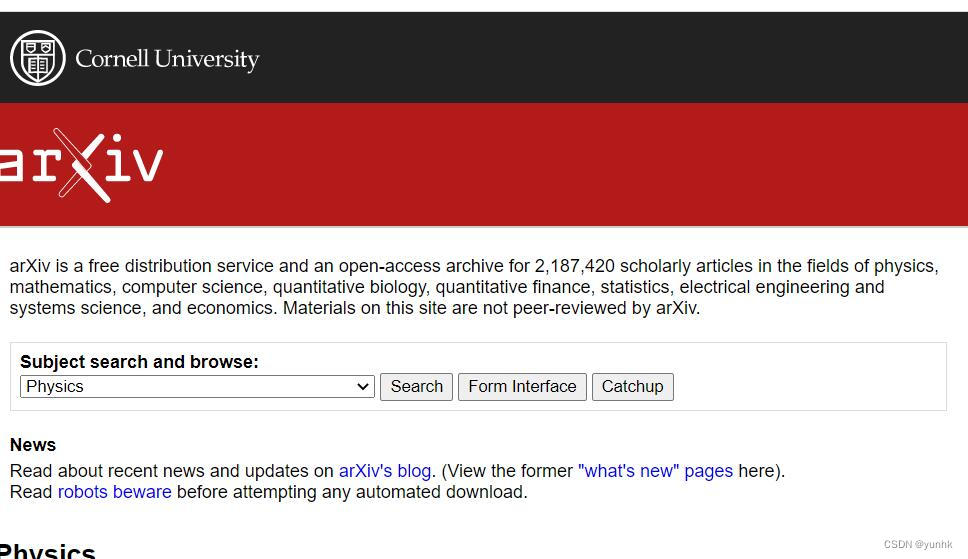Image resolution: width=968 pixels, height=559 pixels.
Task: Click the 2,187,420 article count text
Action: pyautogui.click(x=575, y=266)
